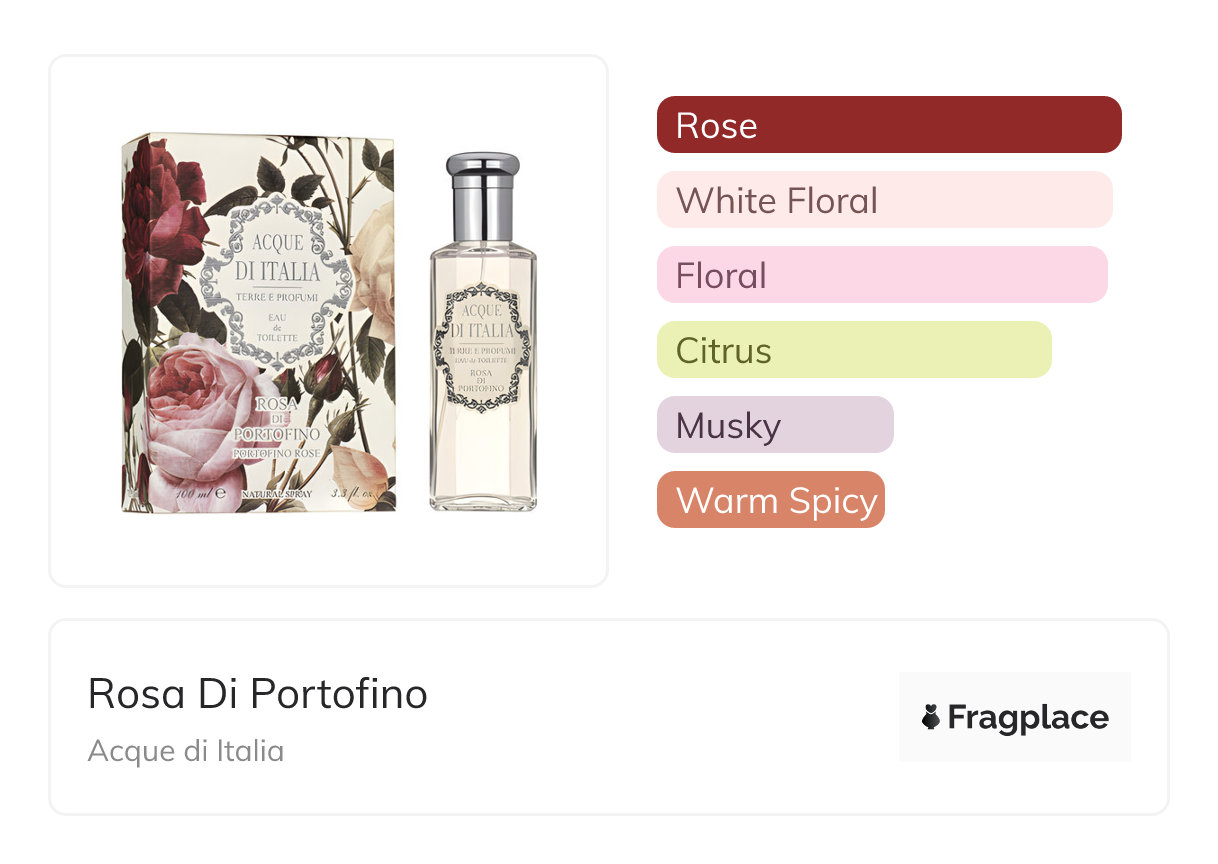
Task: Click the Acque di Italia emblem on box
Action: [x=277, y=282]
